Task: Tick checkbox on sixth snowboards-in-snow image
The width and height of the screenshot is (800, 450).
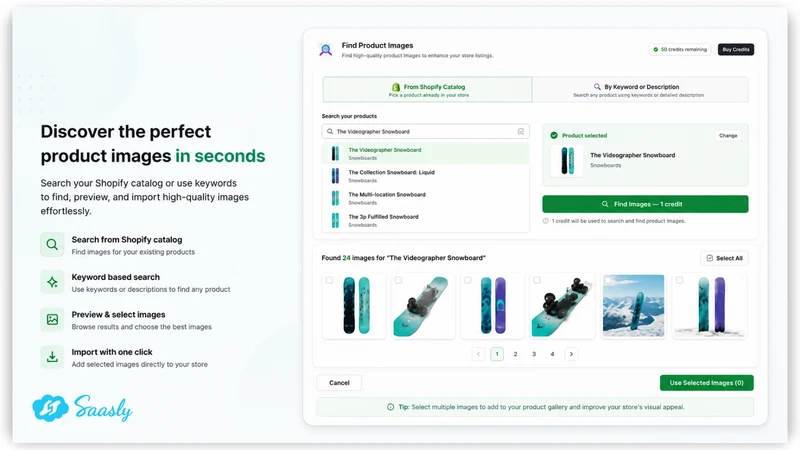Action: pos(679,280)
